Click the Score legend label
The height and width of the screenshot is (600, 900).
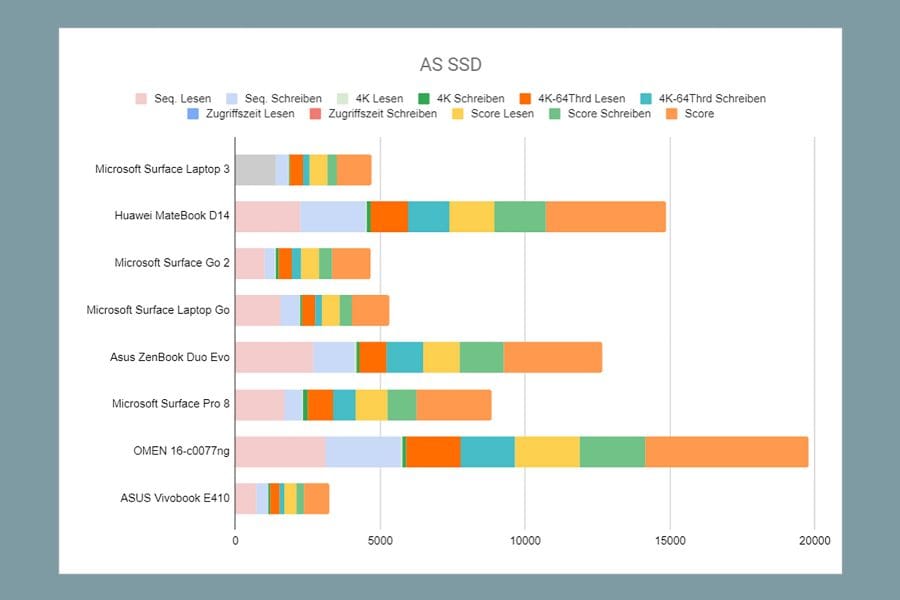click(699, 114)
